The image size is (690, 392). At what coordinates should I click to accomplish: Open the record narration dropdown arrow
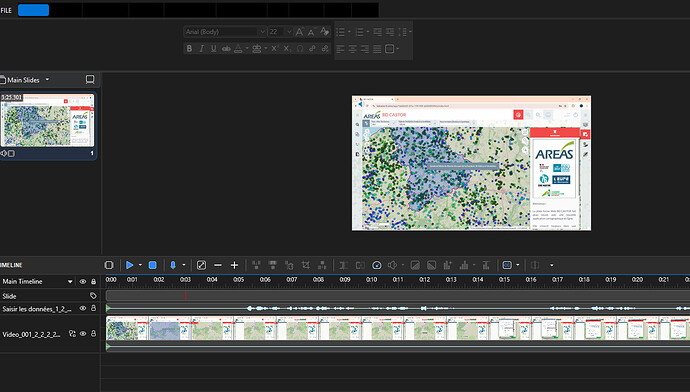point(184,265)
